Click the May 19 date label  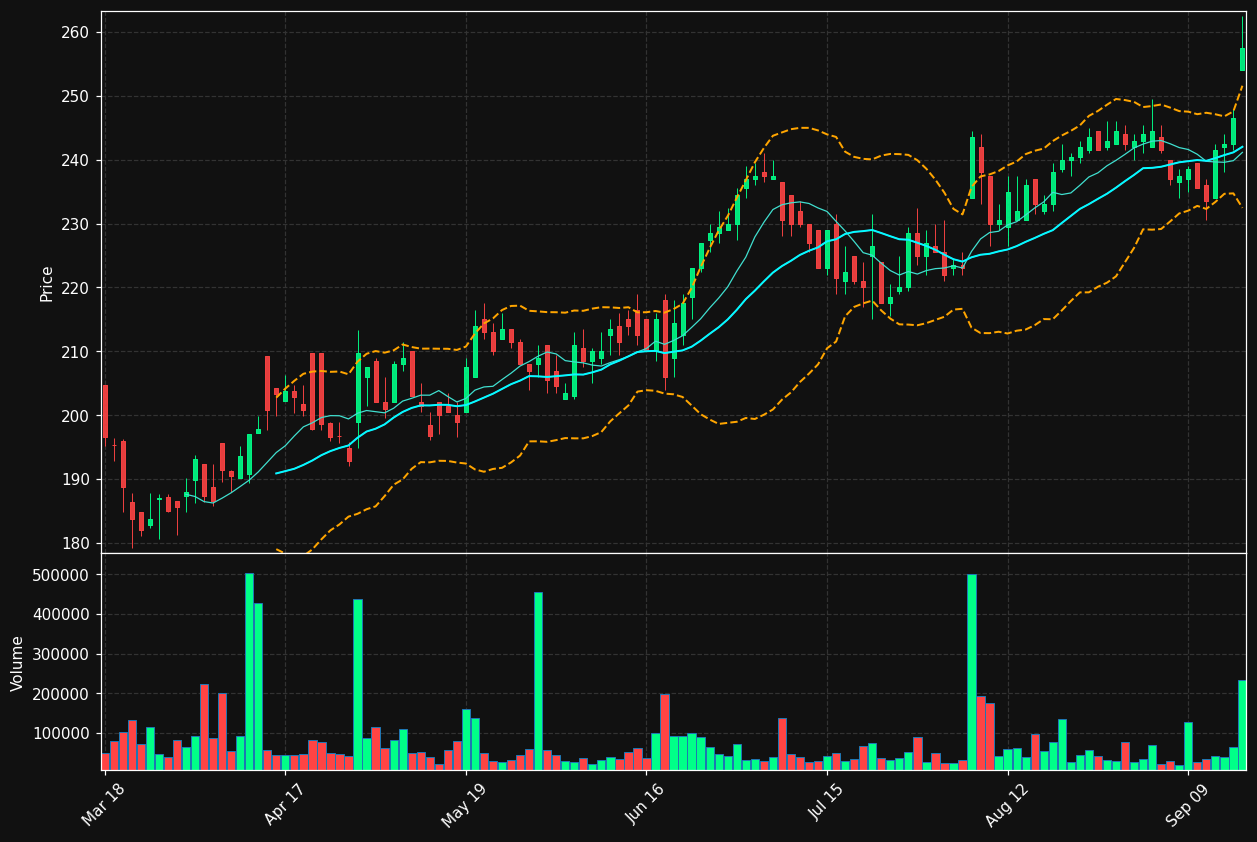pos(465,803)
